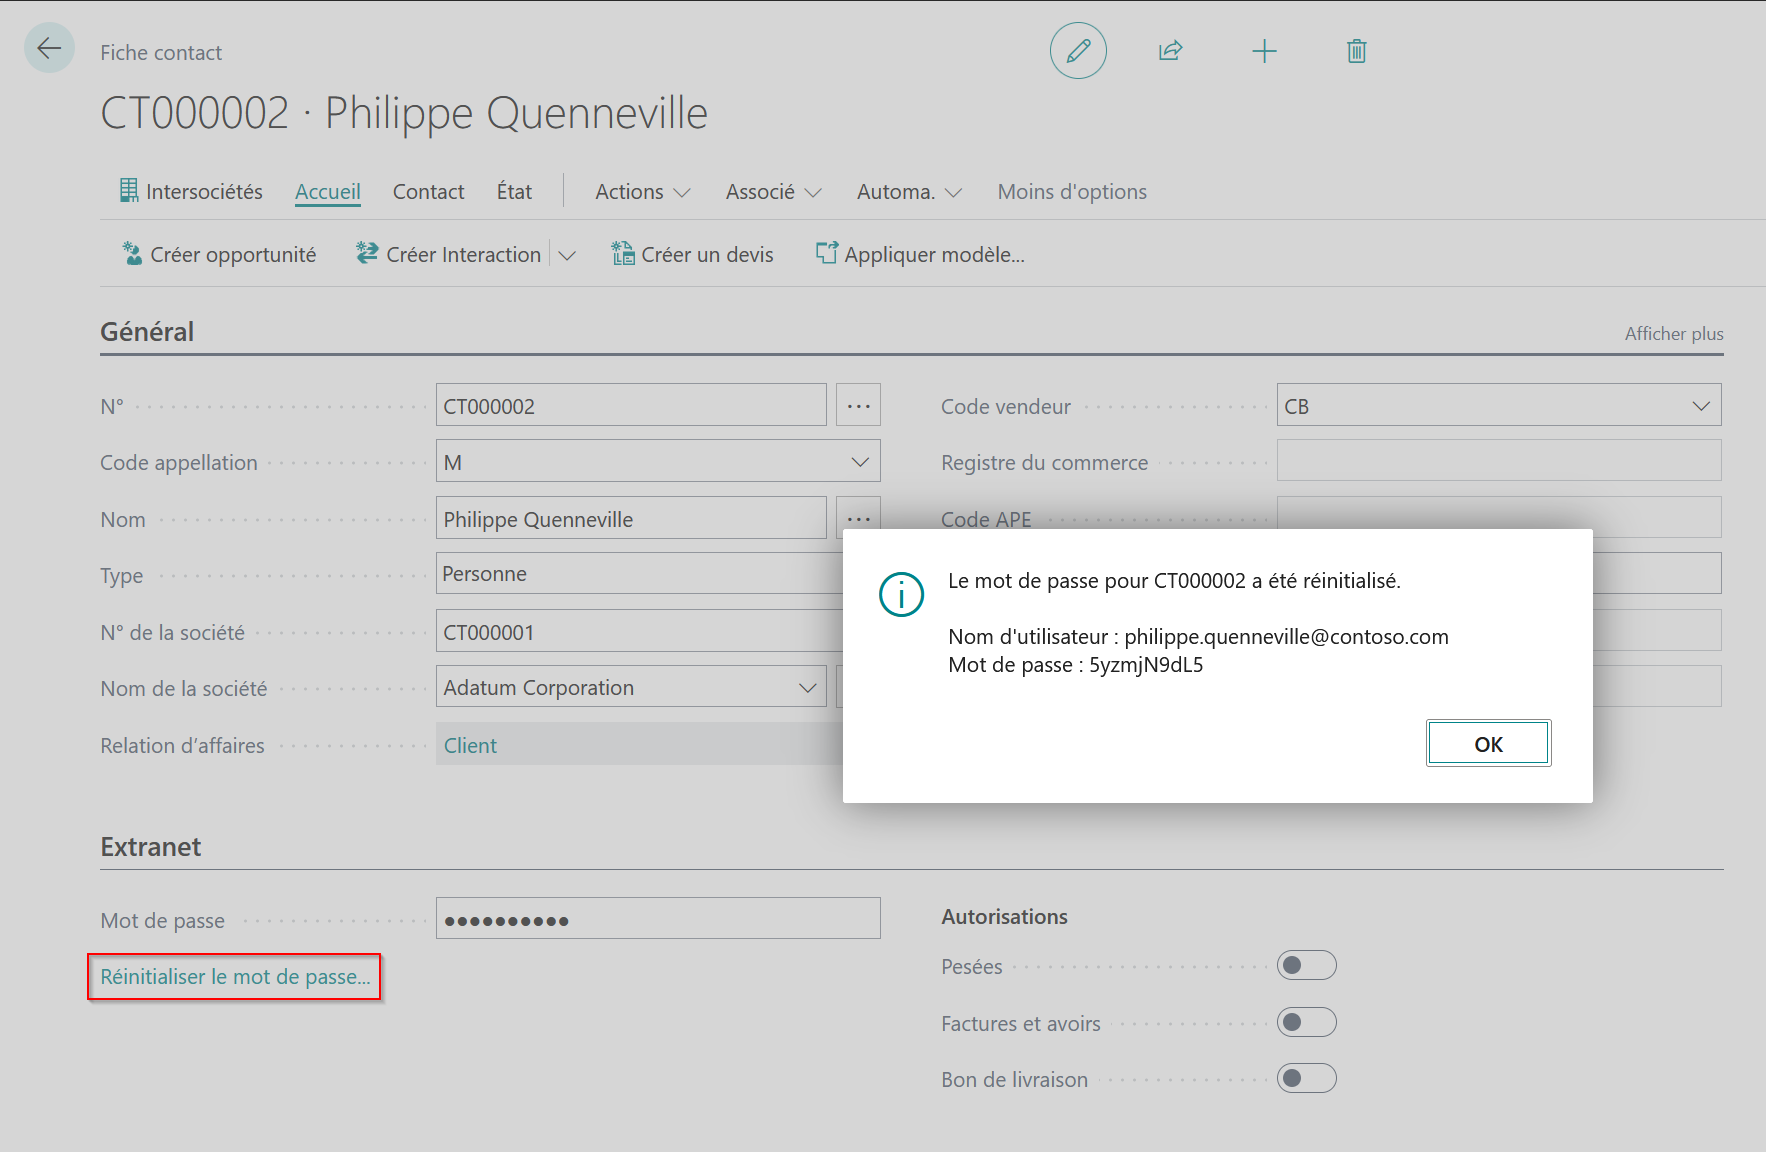Click Moins d'options
1766x1152 pixels.
coord(1072,192)
